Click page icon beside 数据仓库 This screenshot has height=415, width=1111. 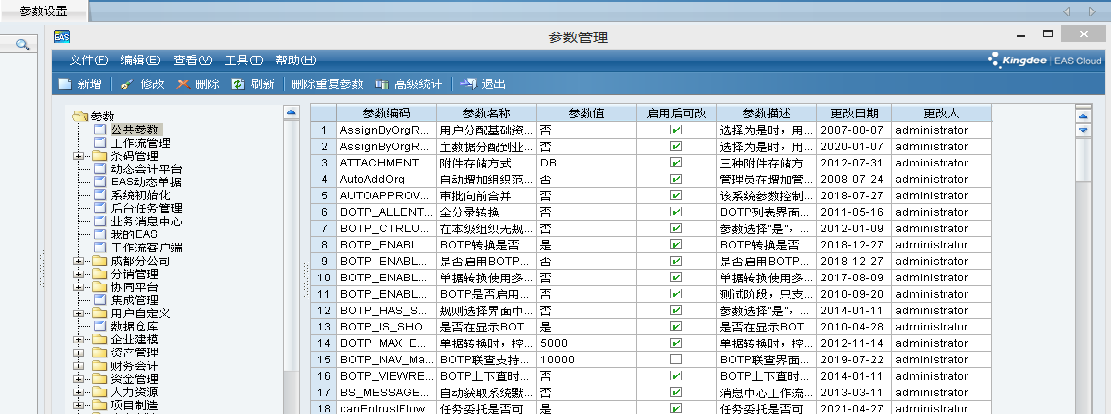click(100, 326)
